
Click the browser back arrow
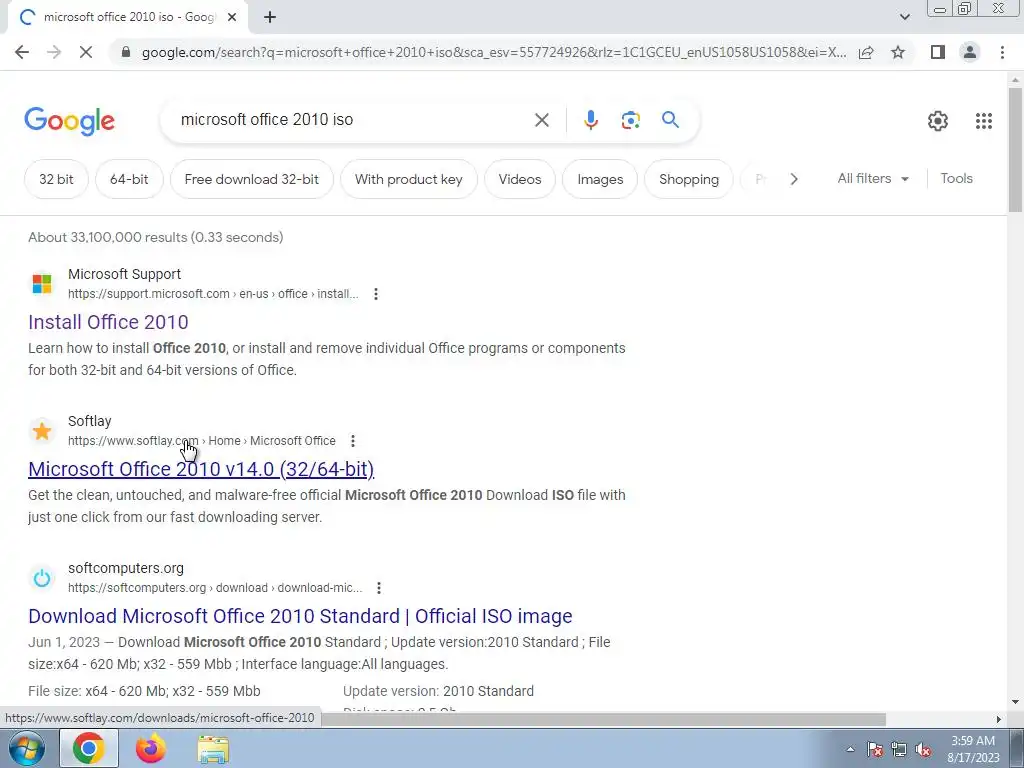(22, 52)
